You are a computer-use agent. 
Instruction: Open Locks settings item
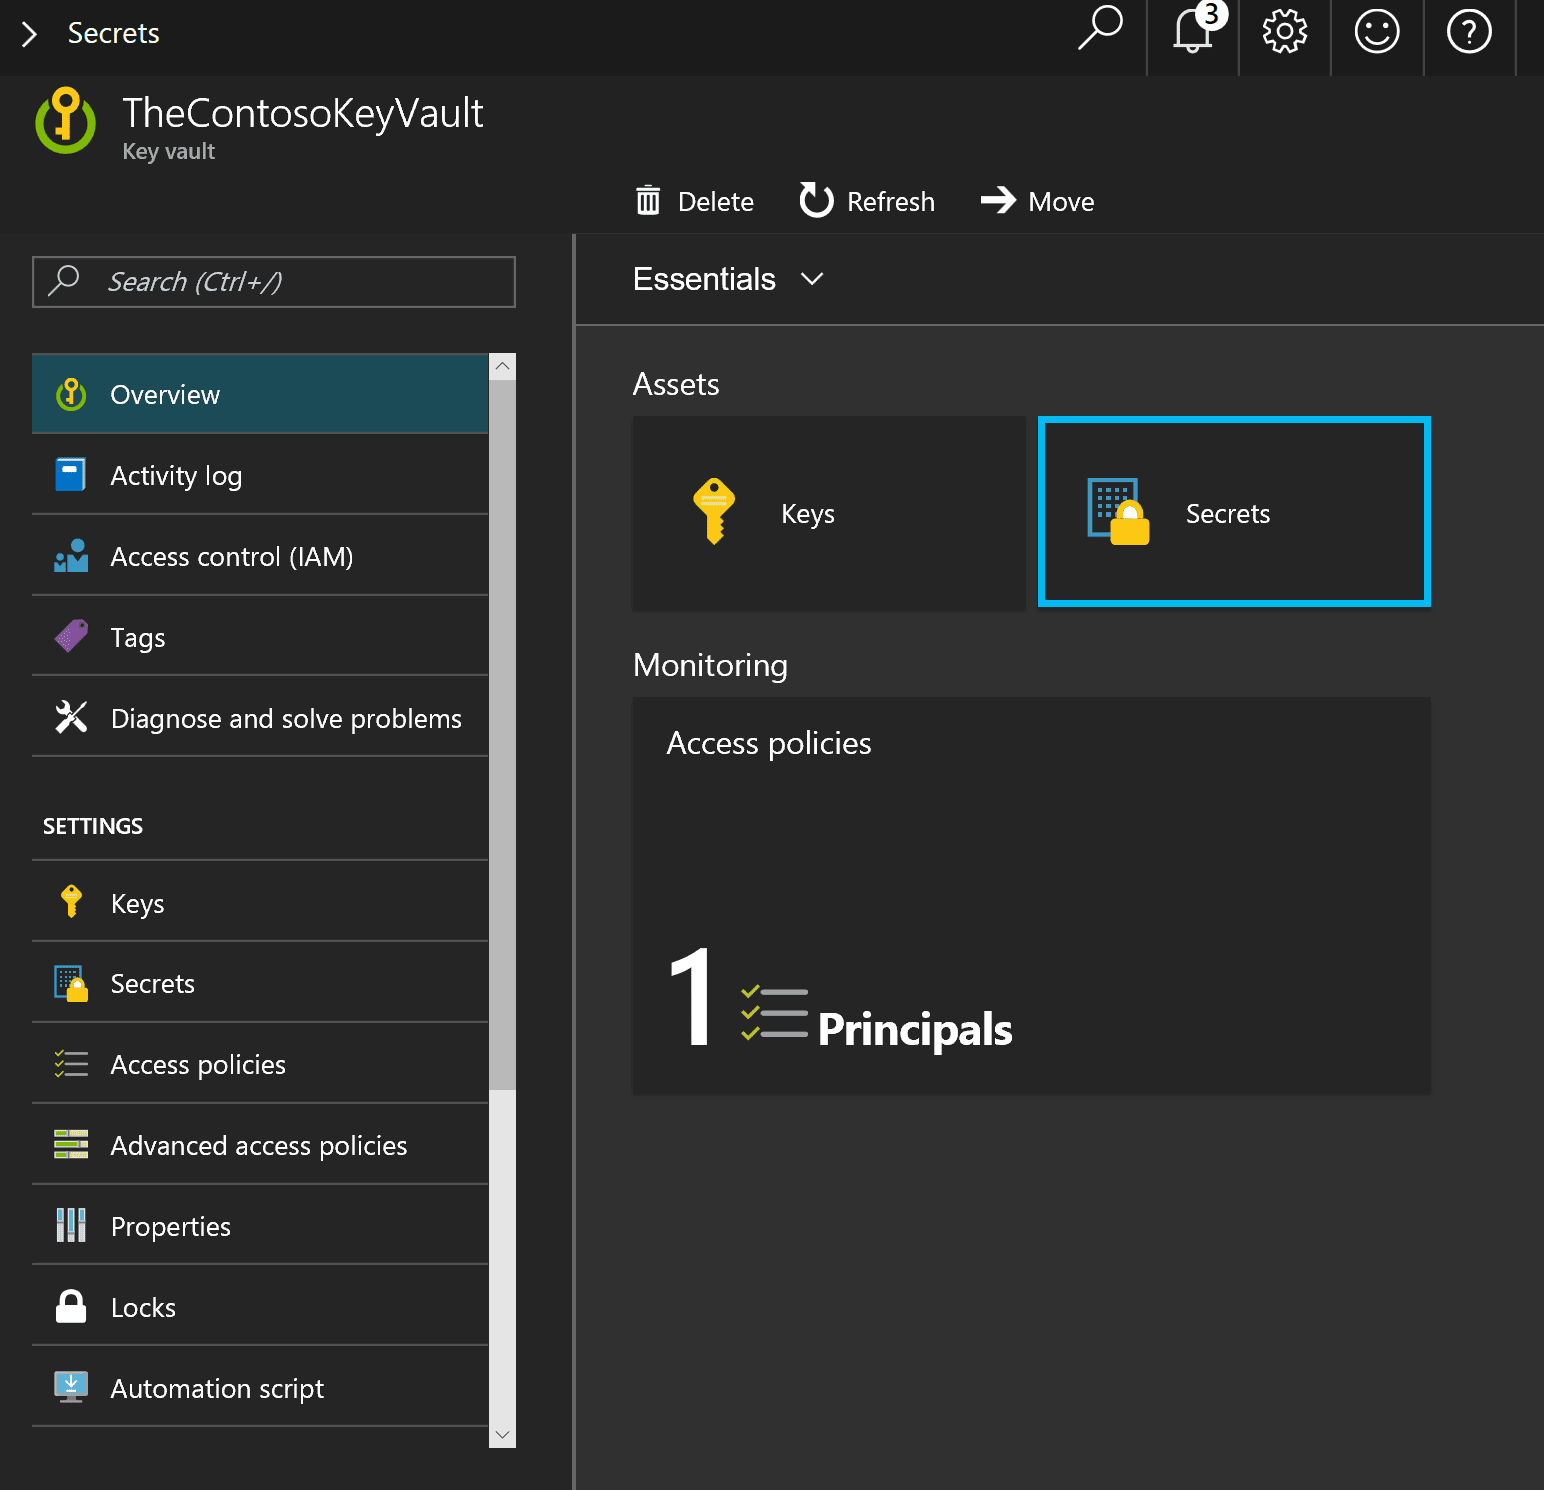point(260,1307)
